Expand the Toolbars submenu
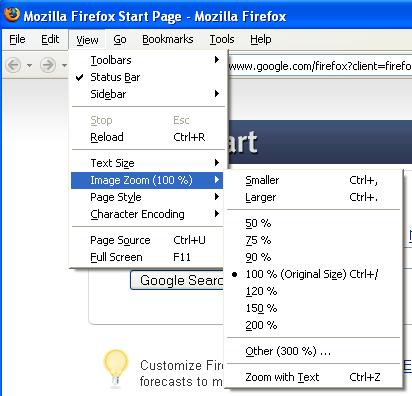The width and height of the screenshot is (412, 396). 148,60
